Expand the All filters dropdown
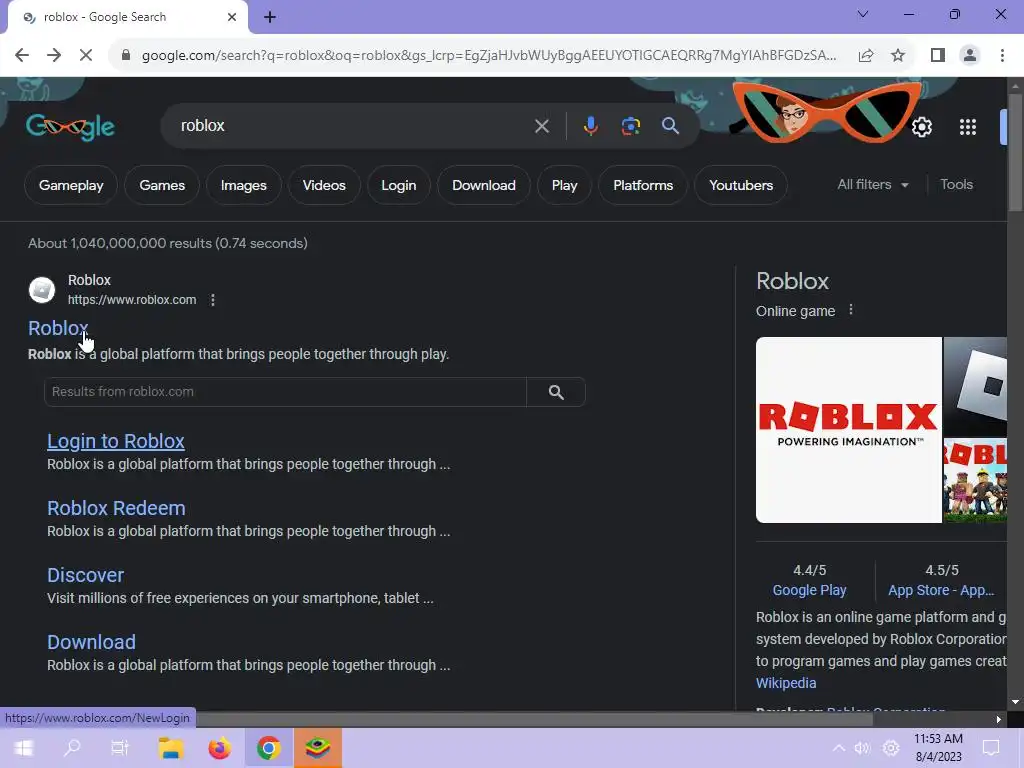This screenshot has height=768, width=1024. point(872,185)
